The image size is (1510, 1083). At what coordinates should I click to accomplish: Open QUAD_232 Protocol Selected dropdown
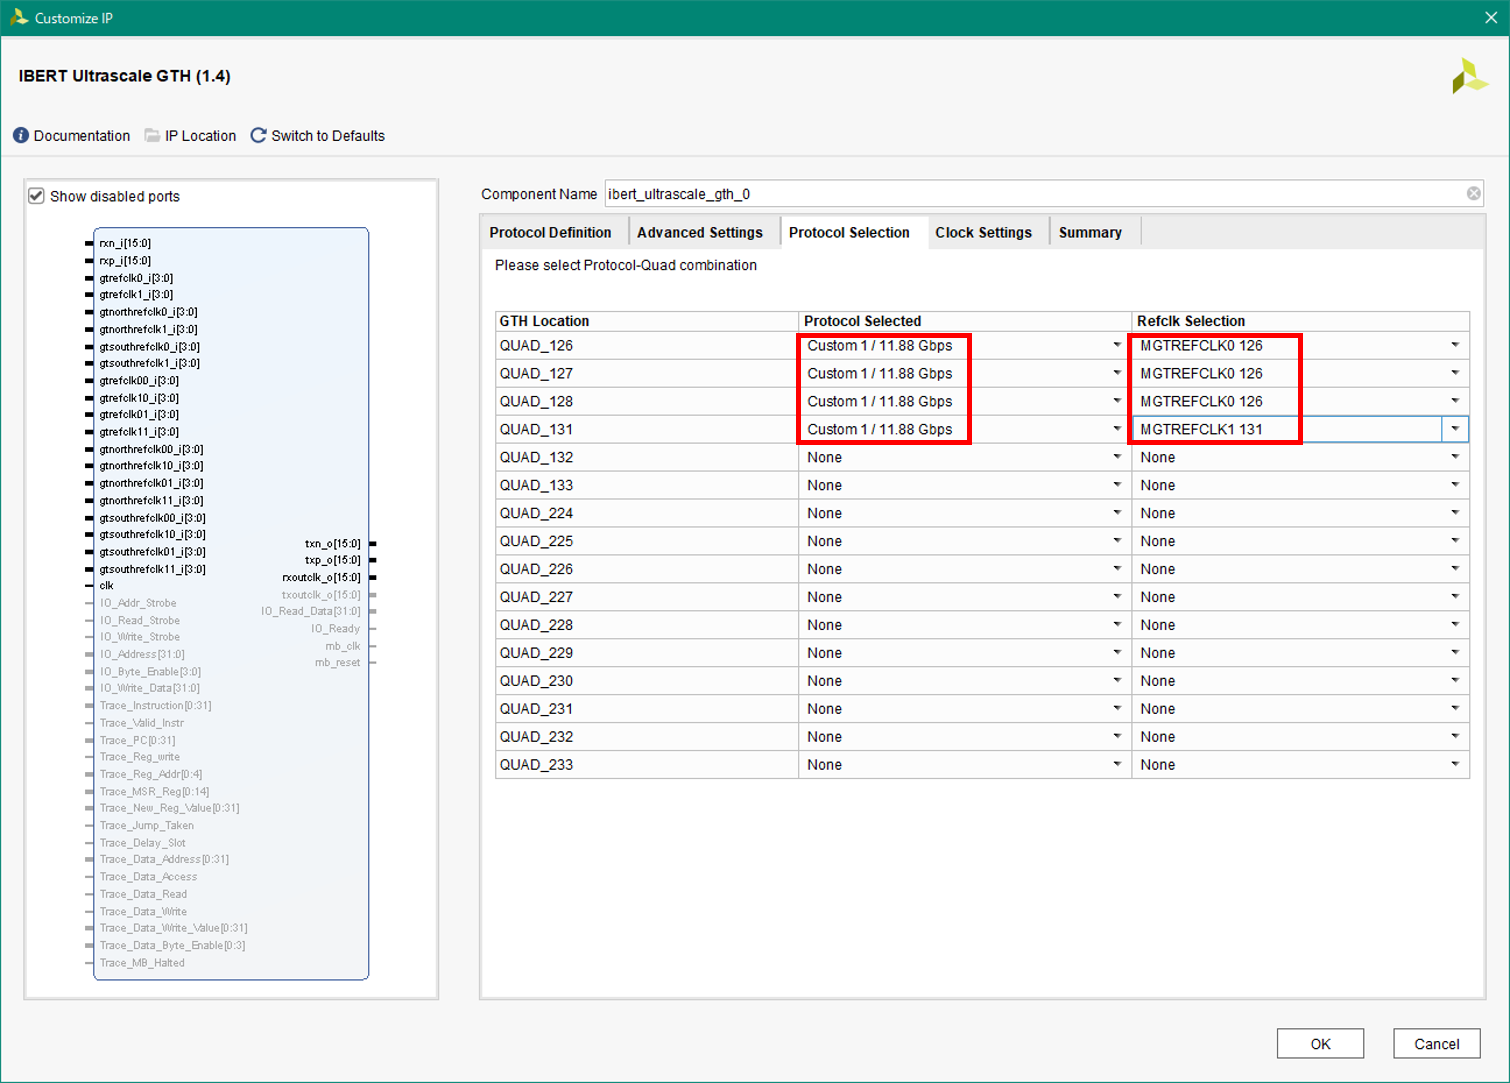[1117, 738]
